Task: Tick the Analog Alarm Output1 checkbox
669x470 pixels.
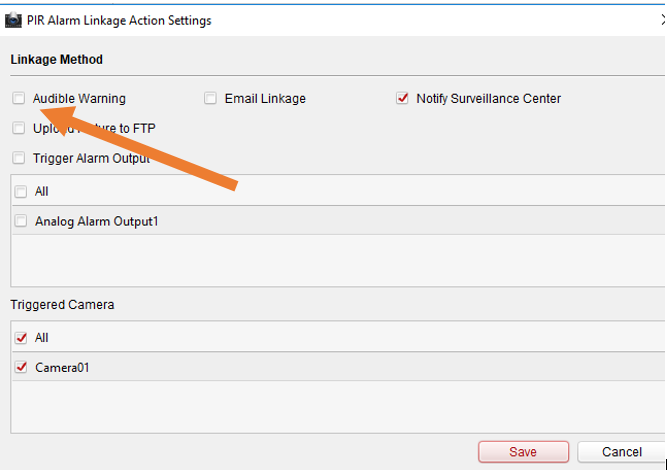Action: click(21, 221)
